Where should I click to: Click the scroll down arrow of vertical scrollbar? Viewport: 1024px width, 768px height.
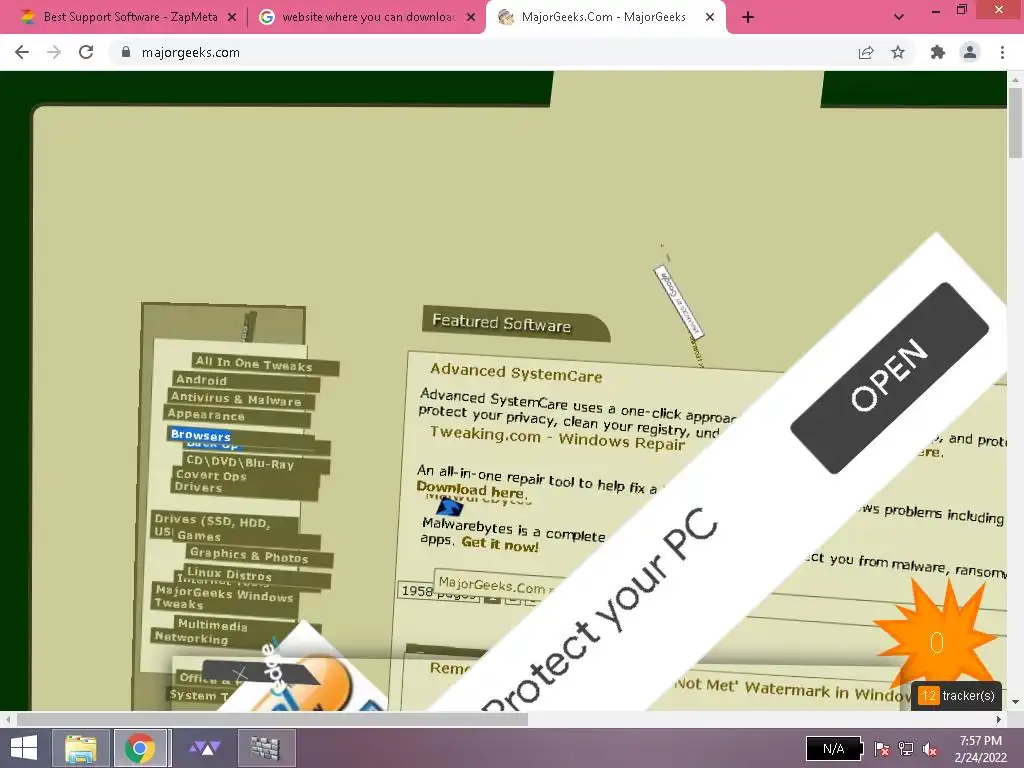click(1015, 702)
